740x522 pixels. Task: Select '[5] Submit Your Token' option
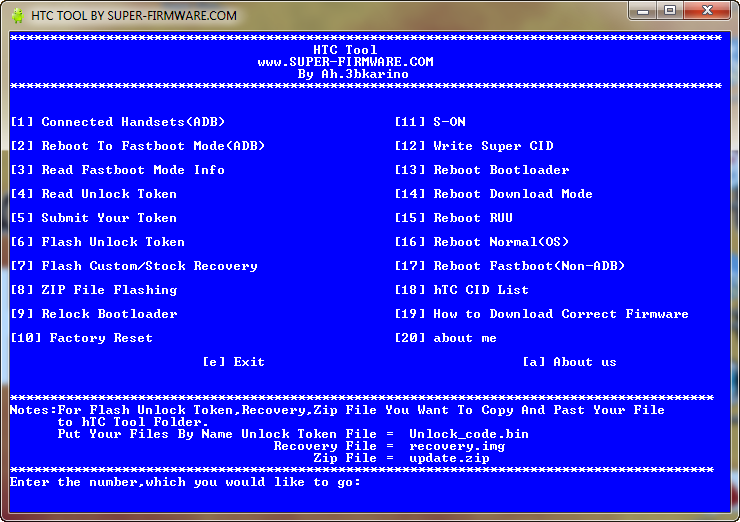pos(93,218)
